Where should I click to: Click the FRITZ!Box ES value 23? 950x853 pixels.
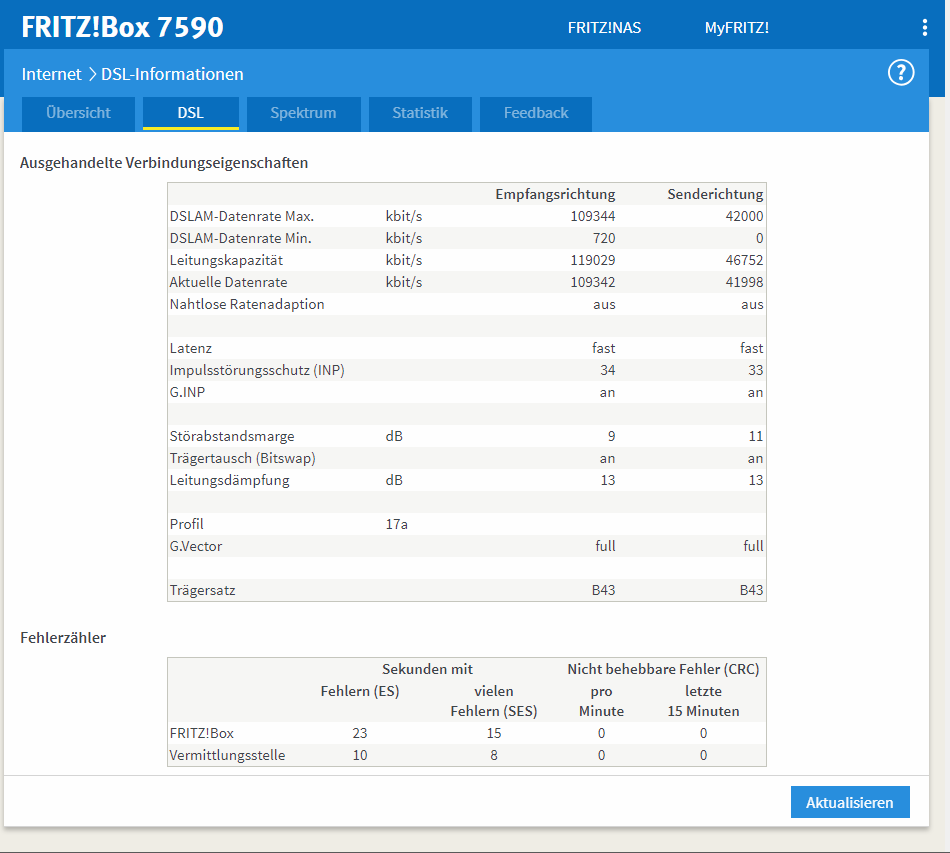(360, 733)
